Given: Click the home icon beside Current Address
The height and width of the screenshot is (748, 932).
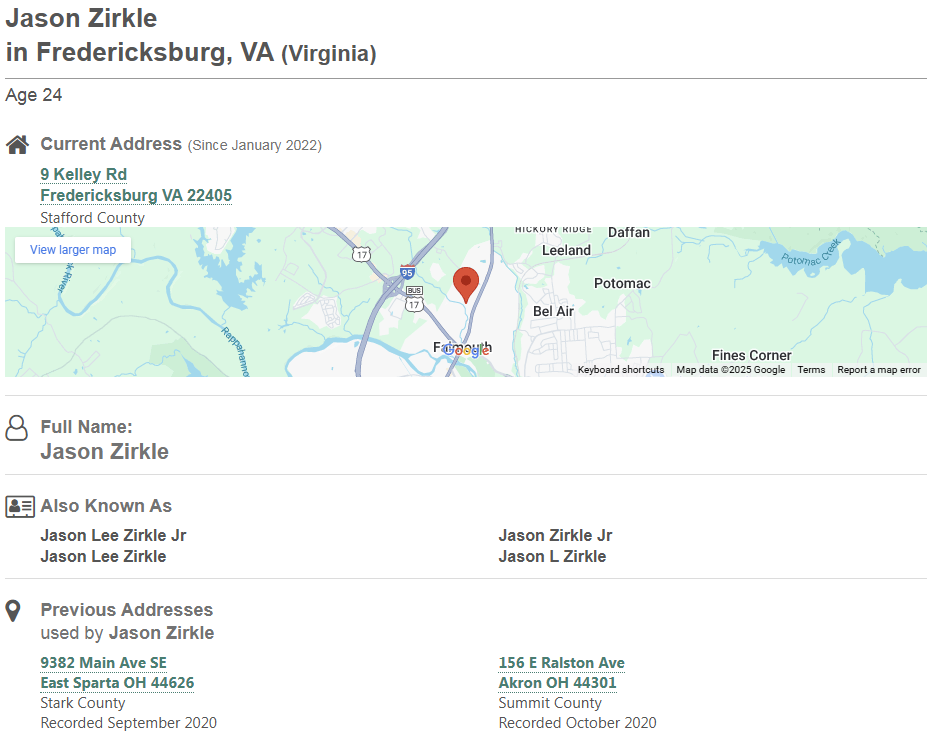Looking at the screenshot, I should coord(17,145).
